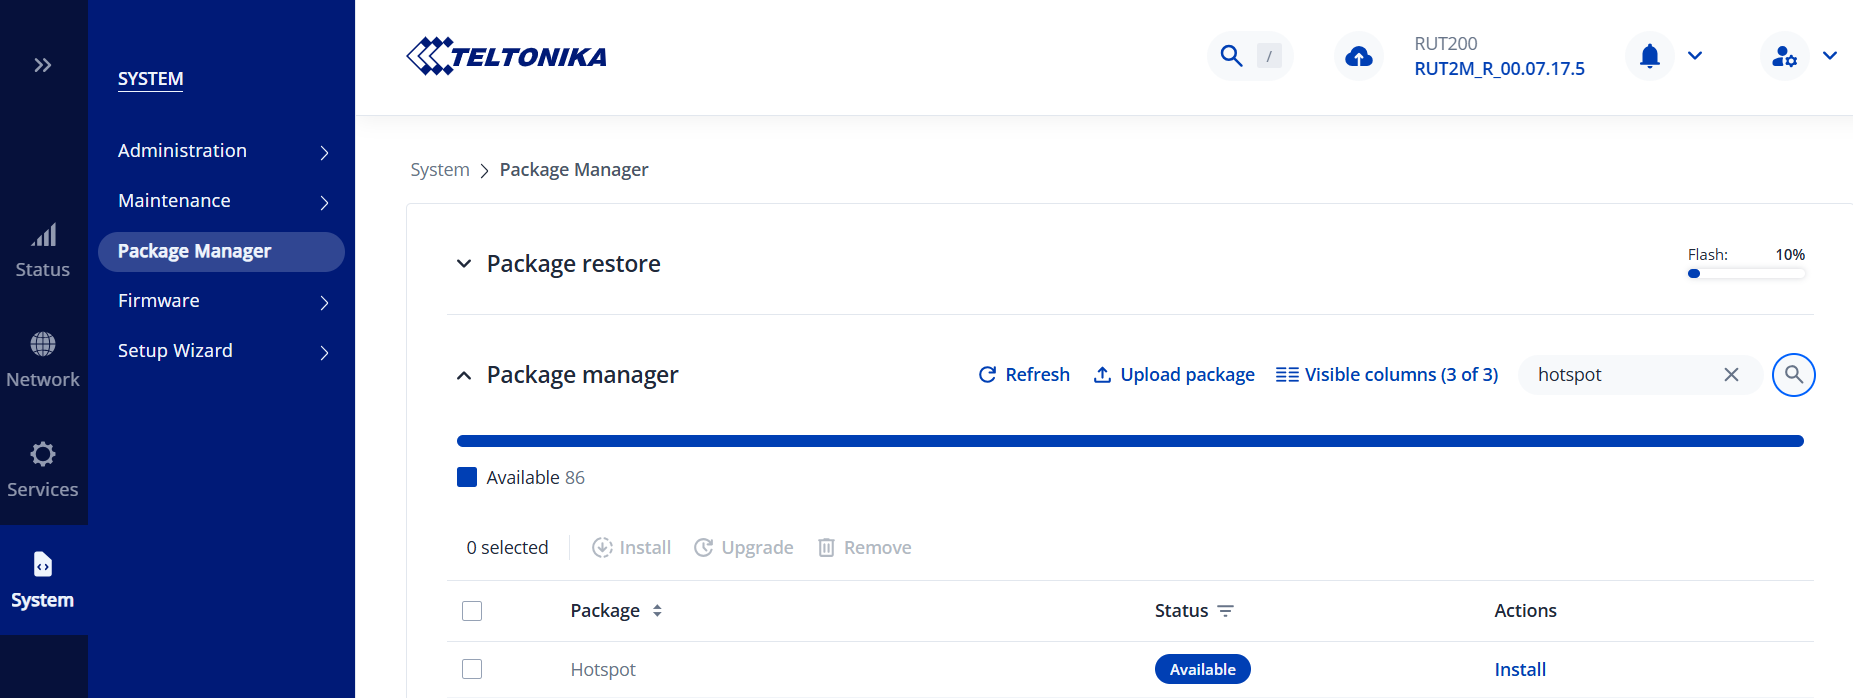Click the cloud upload icon in header

(x=1358, y=56)
